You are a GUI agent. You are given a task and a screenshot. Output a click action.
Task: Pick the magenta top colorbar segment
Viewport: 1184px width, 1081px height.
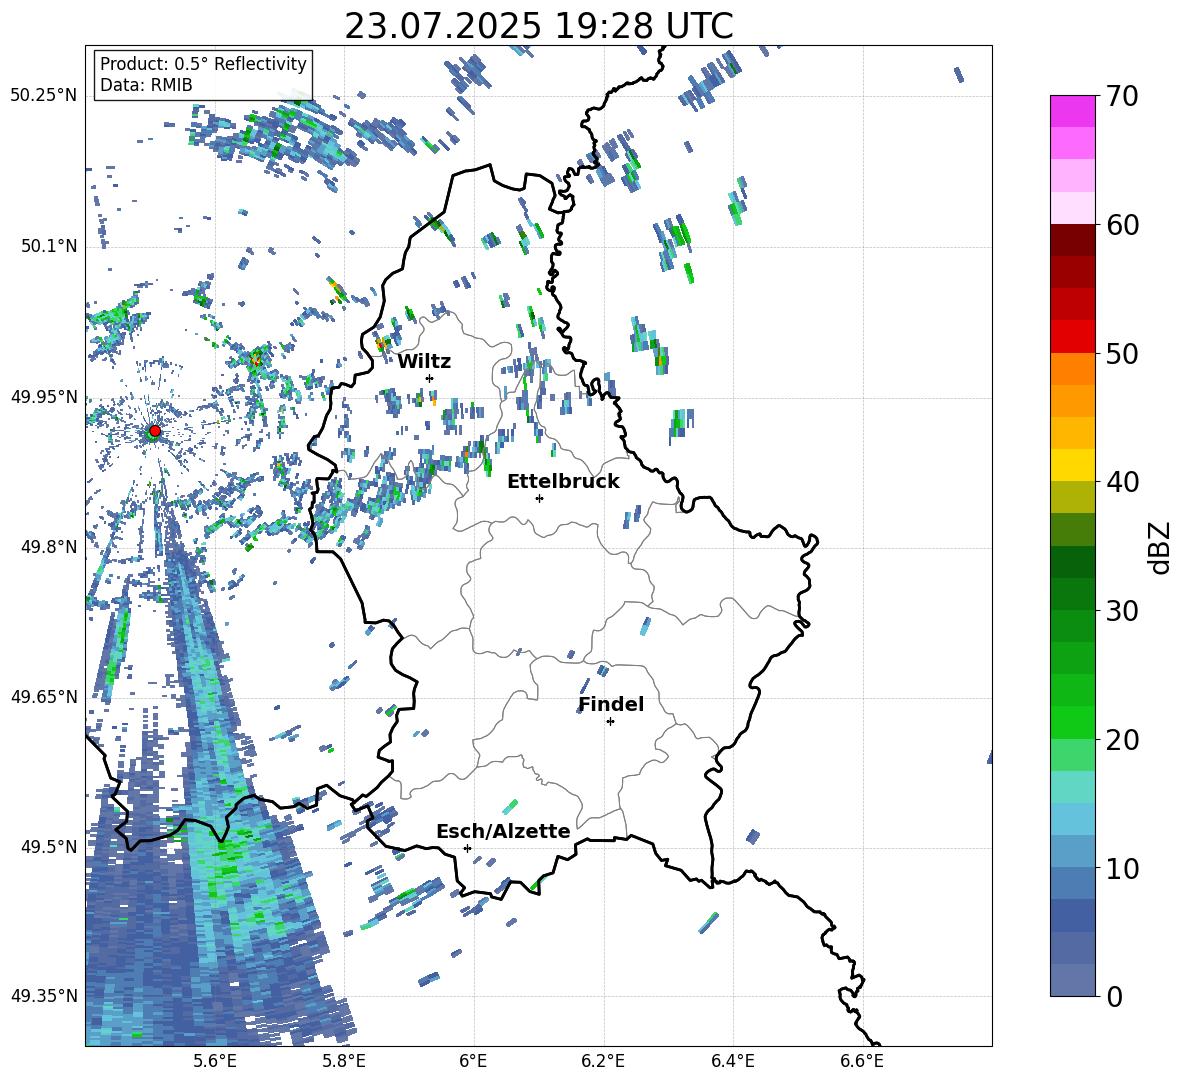click(1073, 111)
